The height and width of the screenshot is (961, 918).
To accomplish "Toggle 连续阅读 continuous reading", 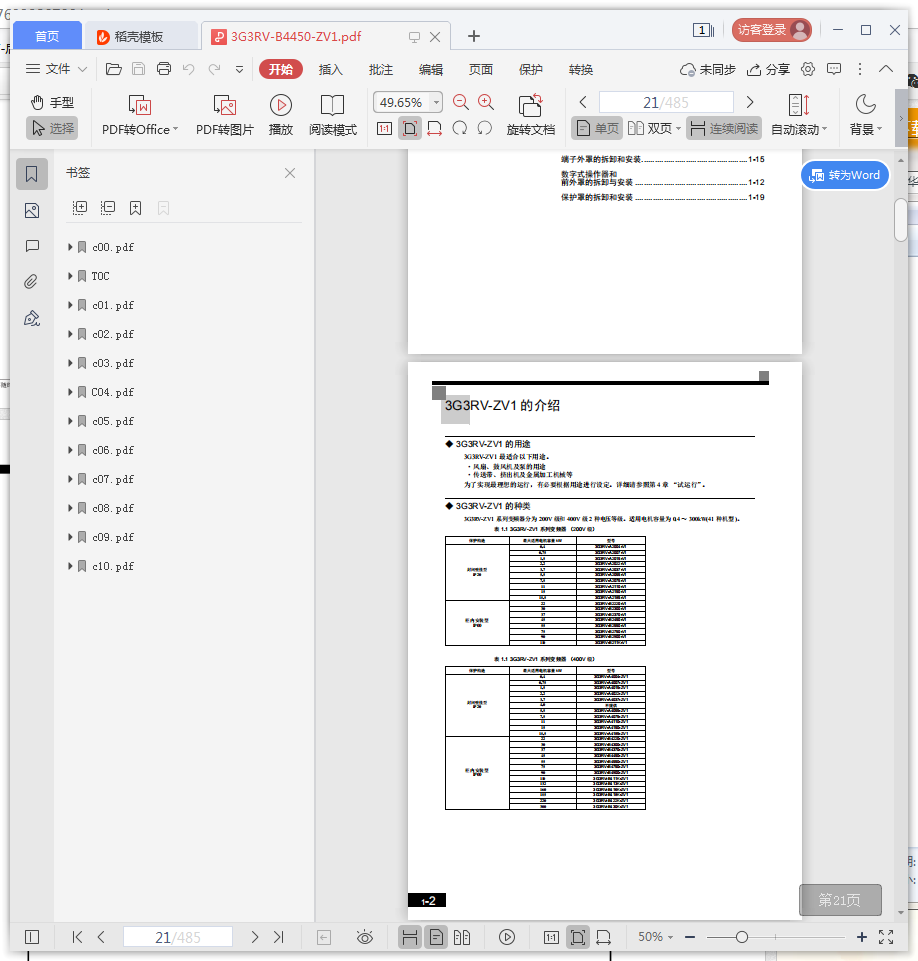I will 724,128.
